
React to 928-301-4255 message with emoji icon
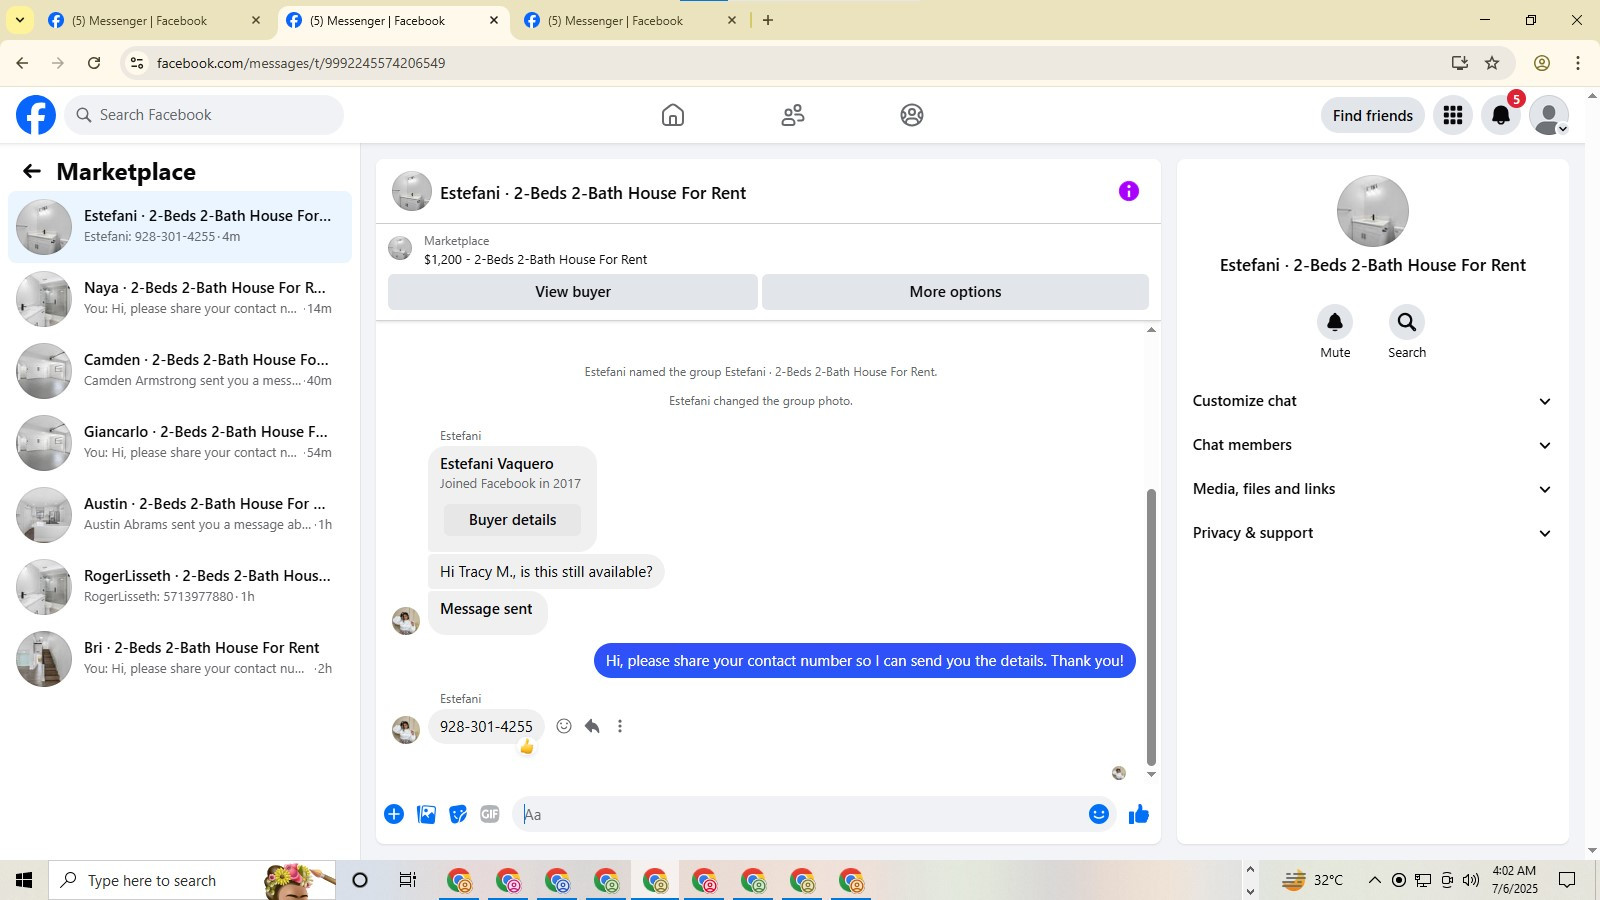point(564,726)
